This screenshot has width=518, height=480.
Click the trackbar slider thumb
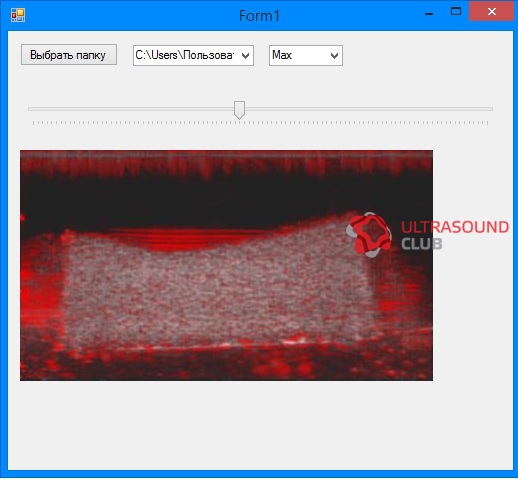coord(239,110)
